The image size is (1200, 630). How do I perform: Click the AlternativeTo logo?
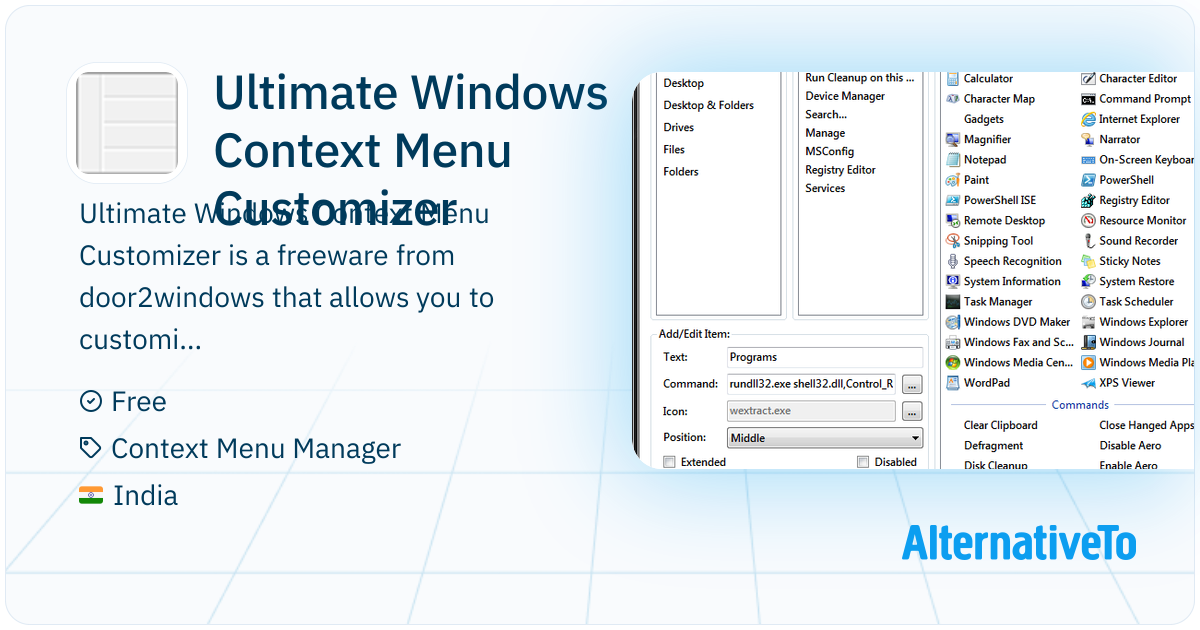coord(1019,542)
